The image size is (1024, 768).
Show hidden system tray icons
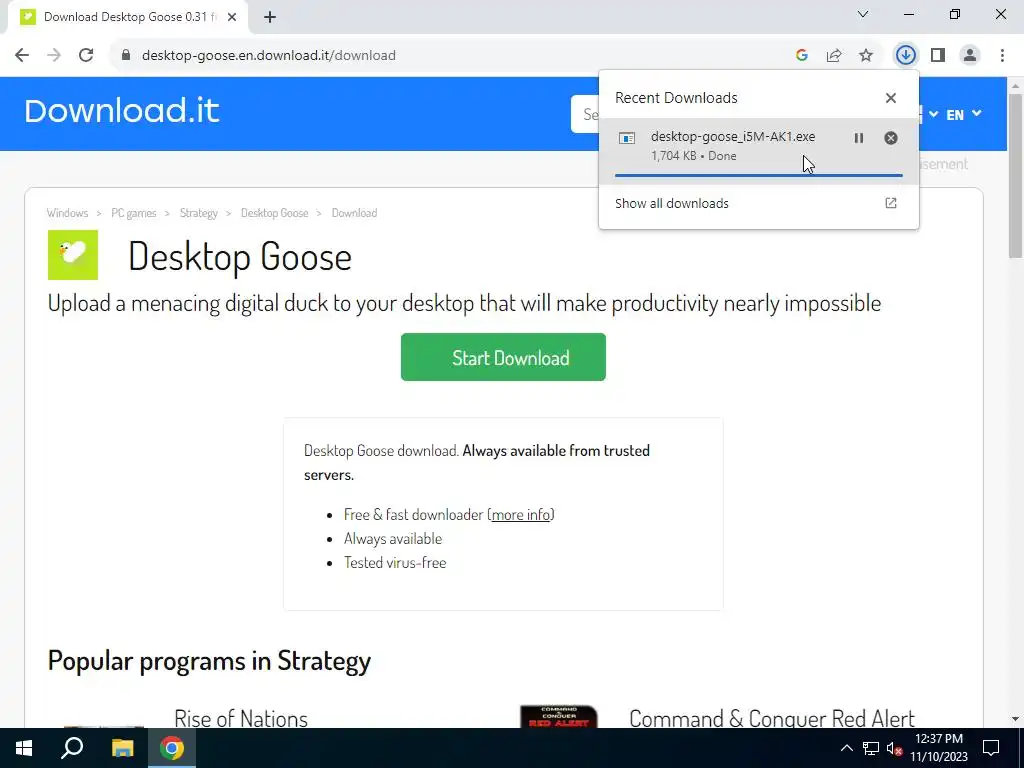coord(846,748)
